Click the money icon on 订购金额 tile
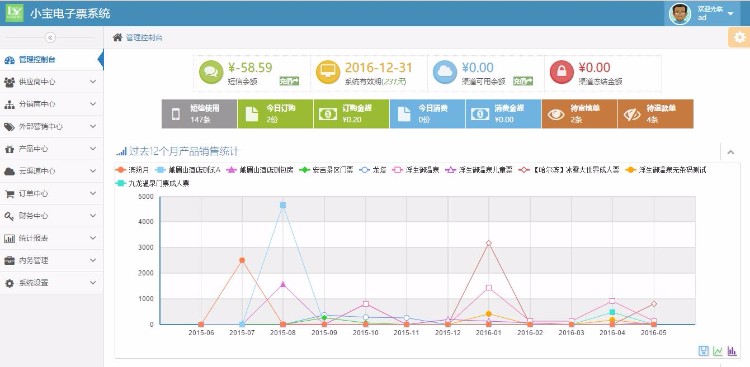 pos(328,114)
